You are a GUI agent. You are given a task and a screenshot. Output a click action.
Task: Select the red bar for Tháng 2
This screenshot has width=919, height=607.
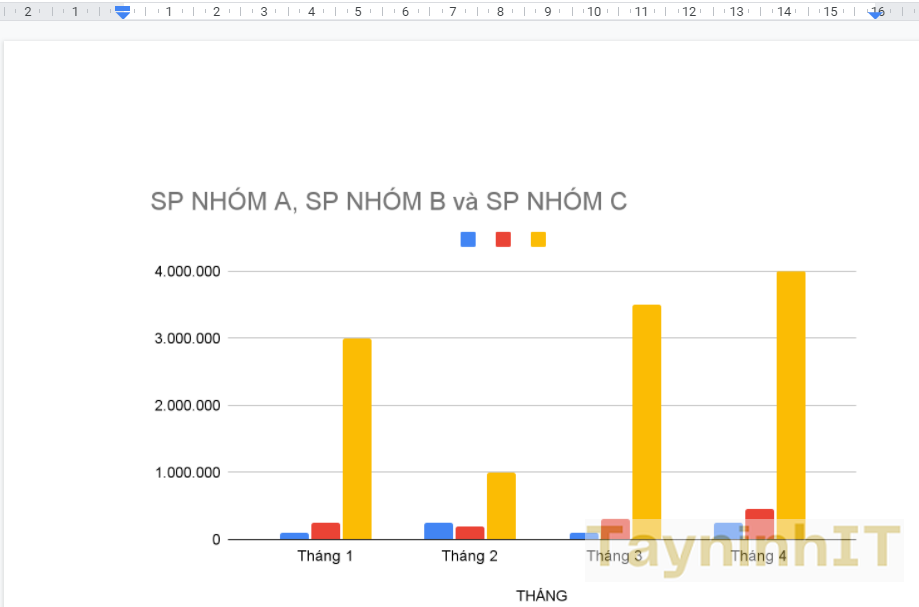(x=470, y=533)
